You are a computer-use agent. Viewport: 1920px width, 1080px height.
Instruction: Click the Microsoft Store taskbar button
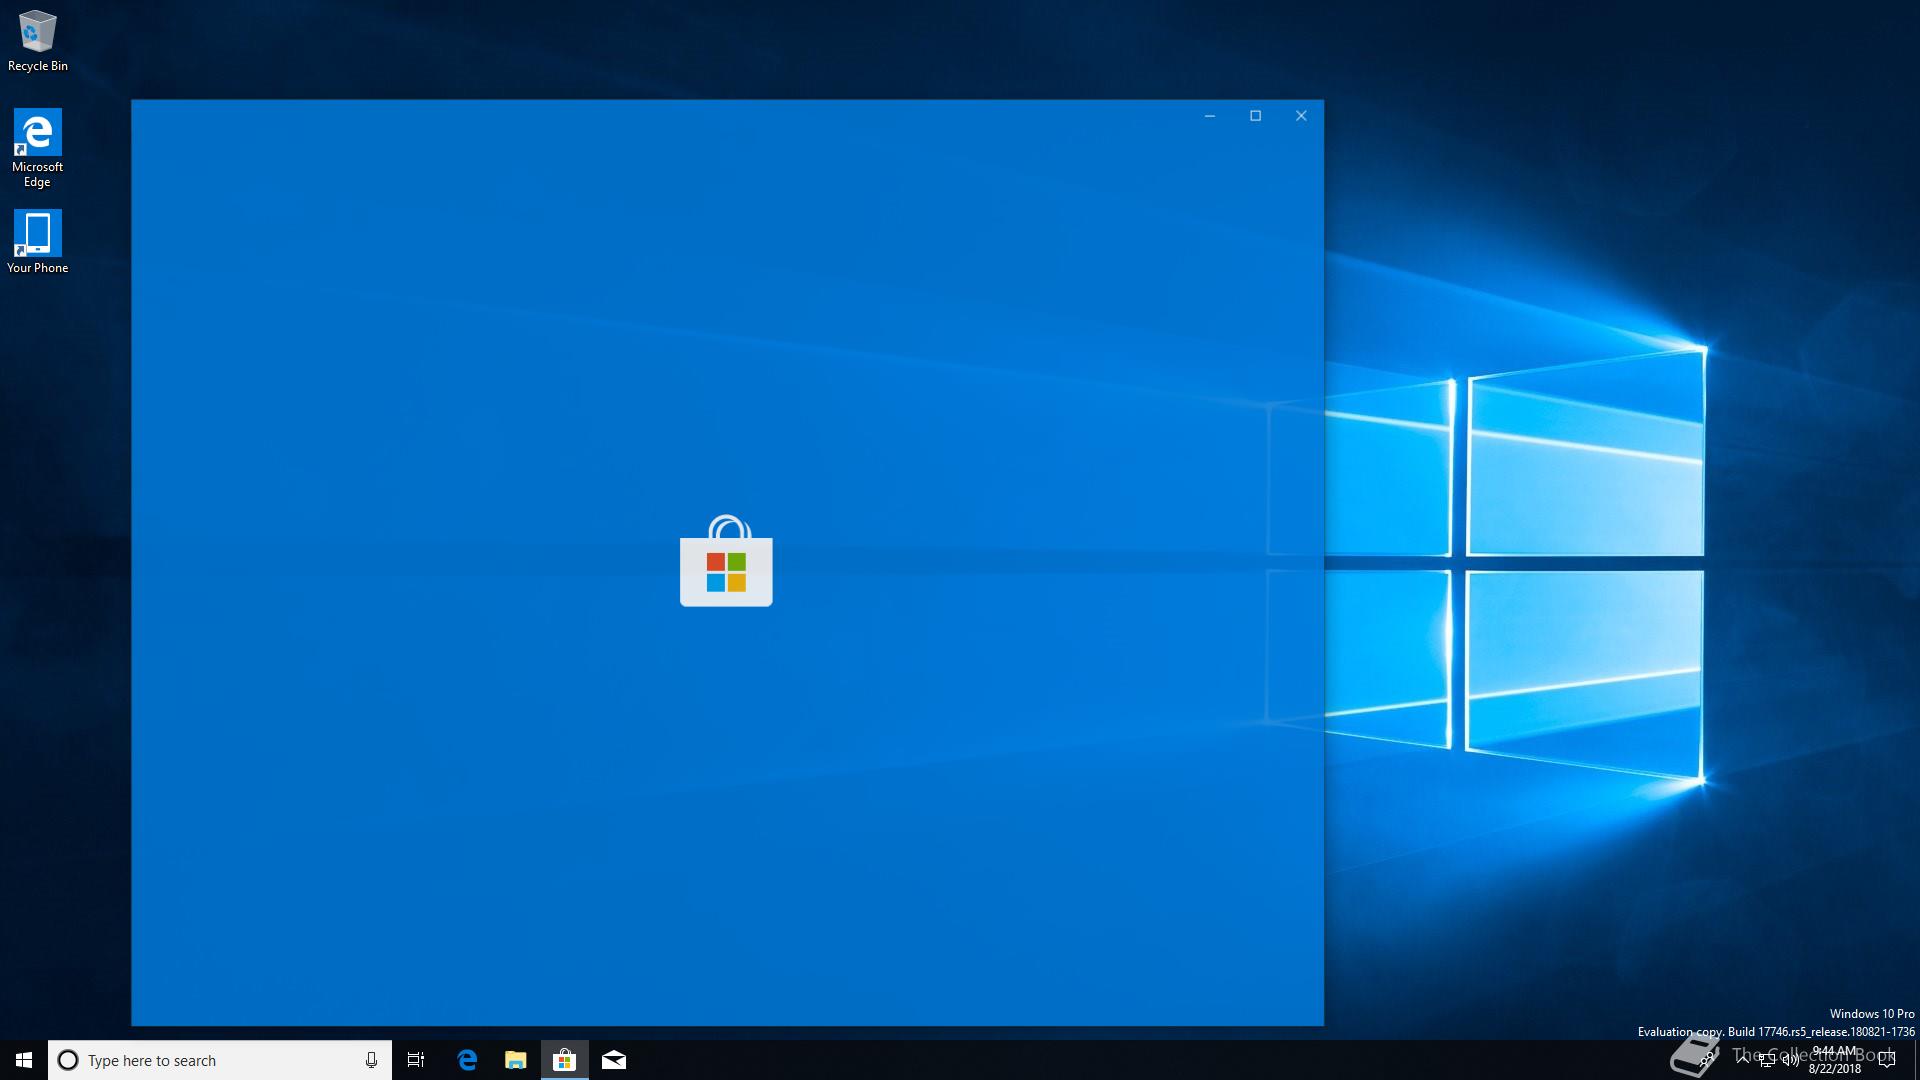[x=564, y=1060]
